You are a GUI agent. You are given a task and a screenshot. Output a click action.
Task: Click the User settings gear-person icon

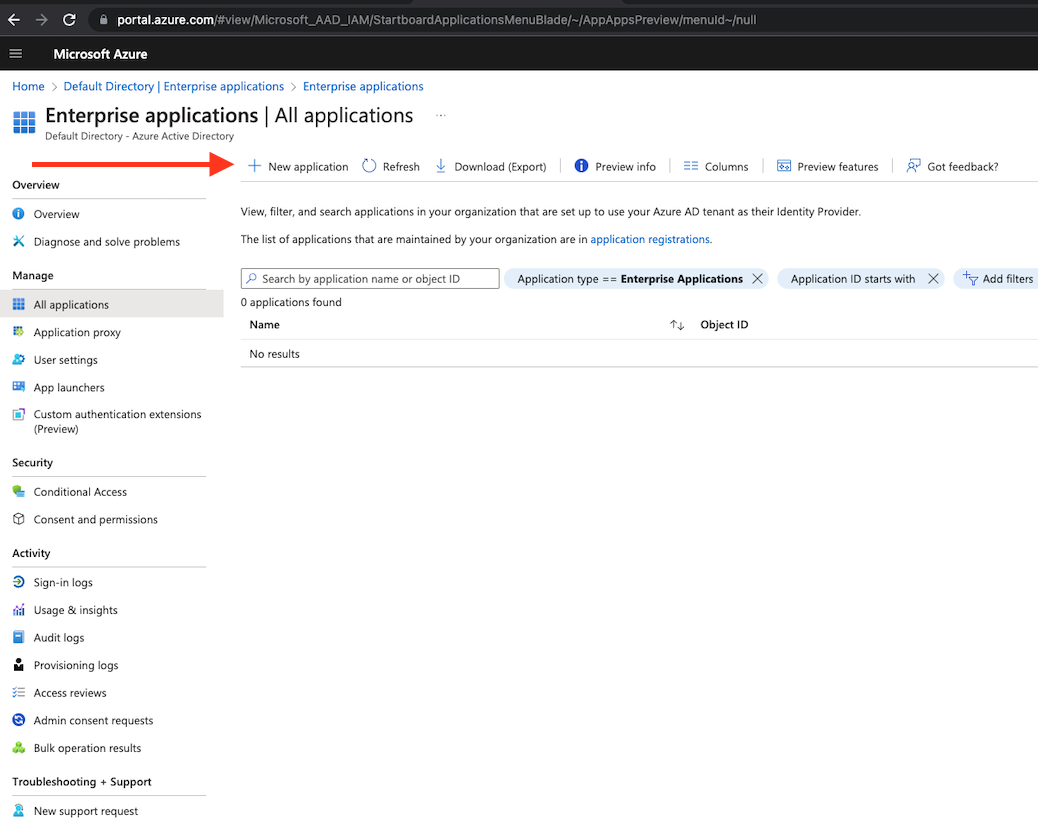(19, 359)
